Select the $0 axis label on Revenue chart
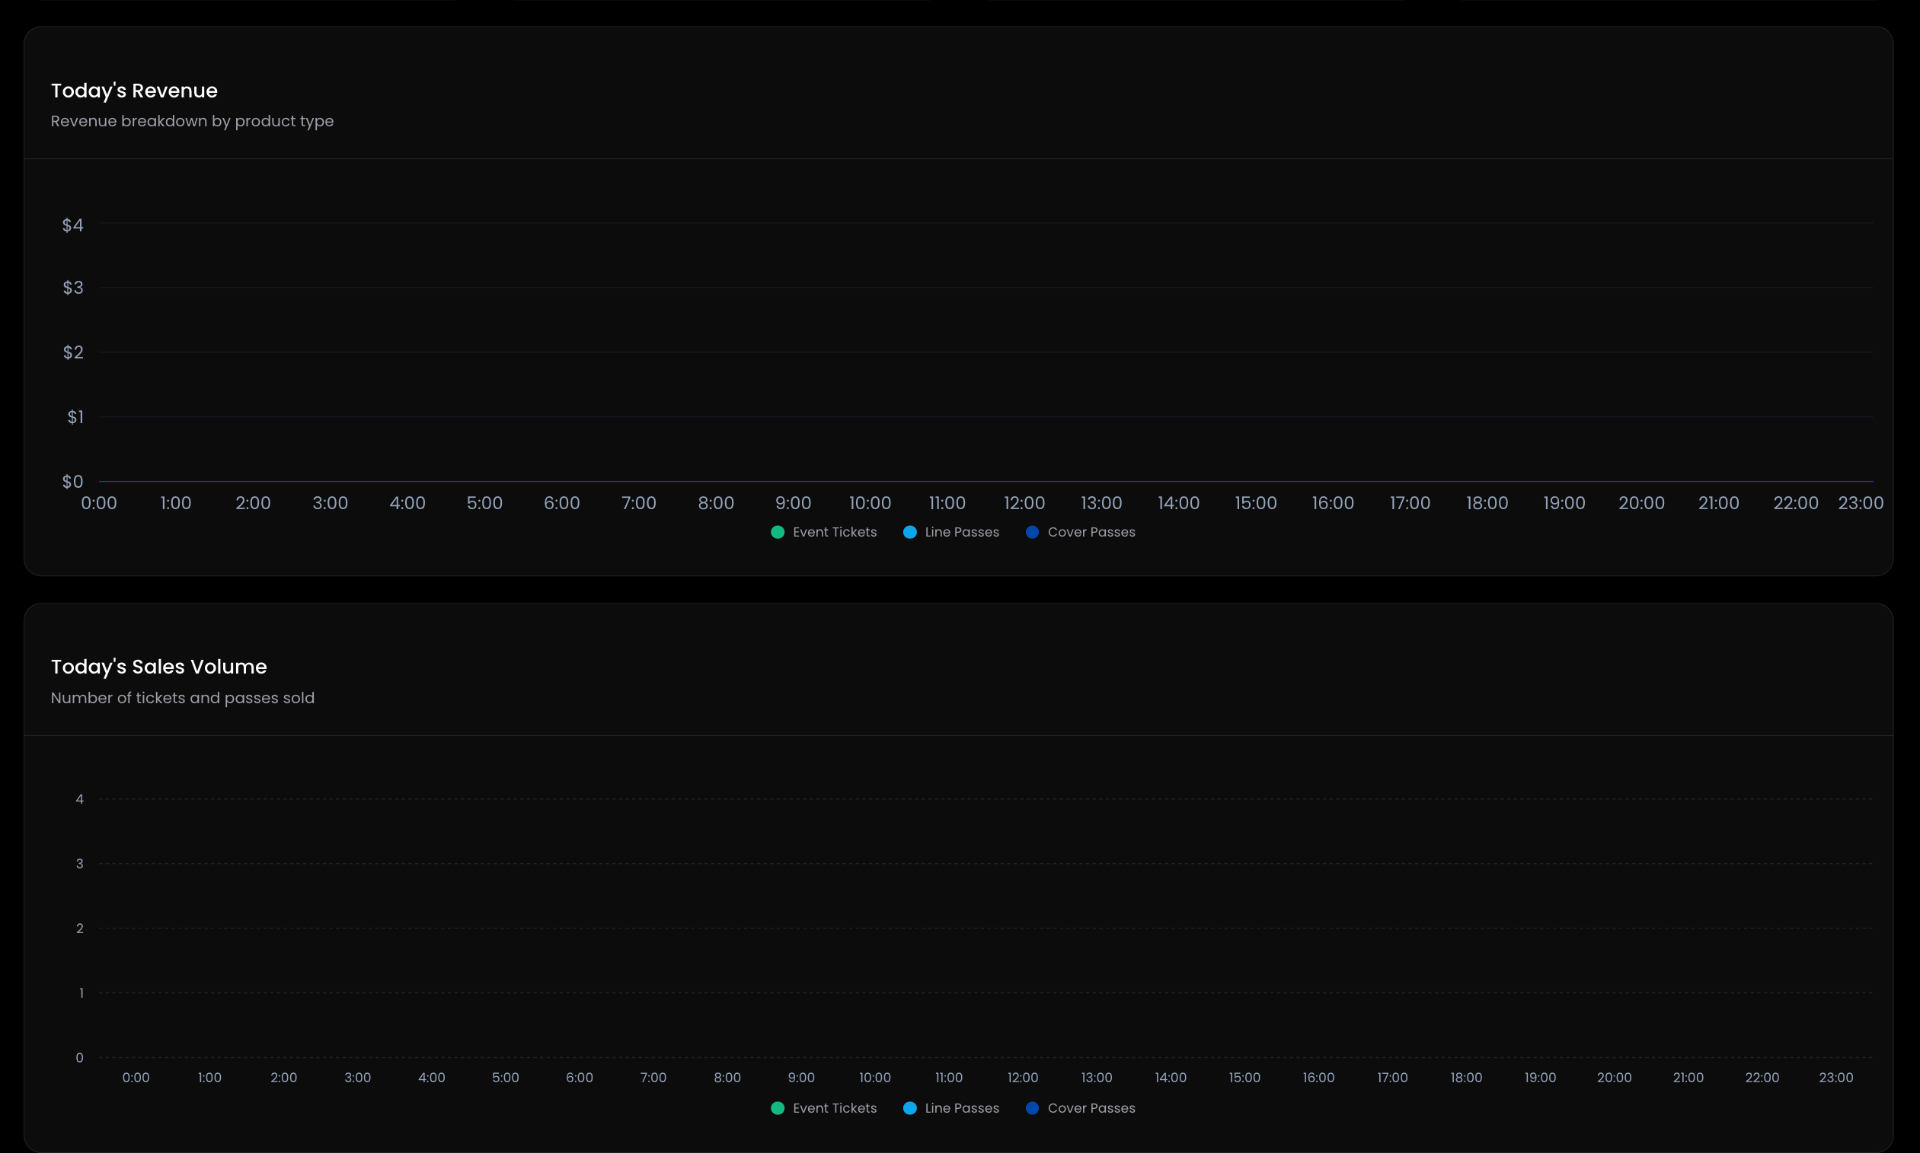Image resolution: width=1920 pixels, height=1153 pixels. pos(71,481)
